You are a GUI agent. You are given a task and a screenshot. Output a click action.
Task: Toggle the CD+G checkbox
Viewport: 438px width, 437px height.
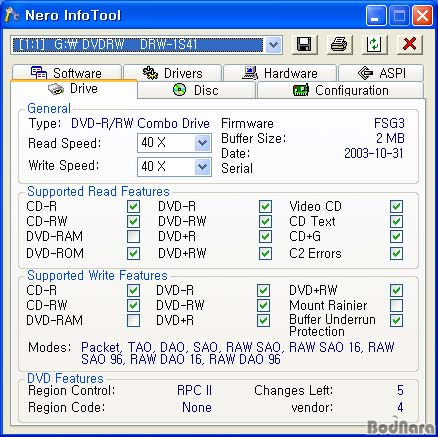click(396, 237)
